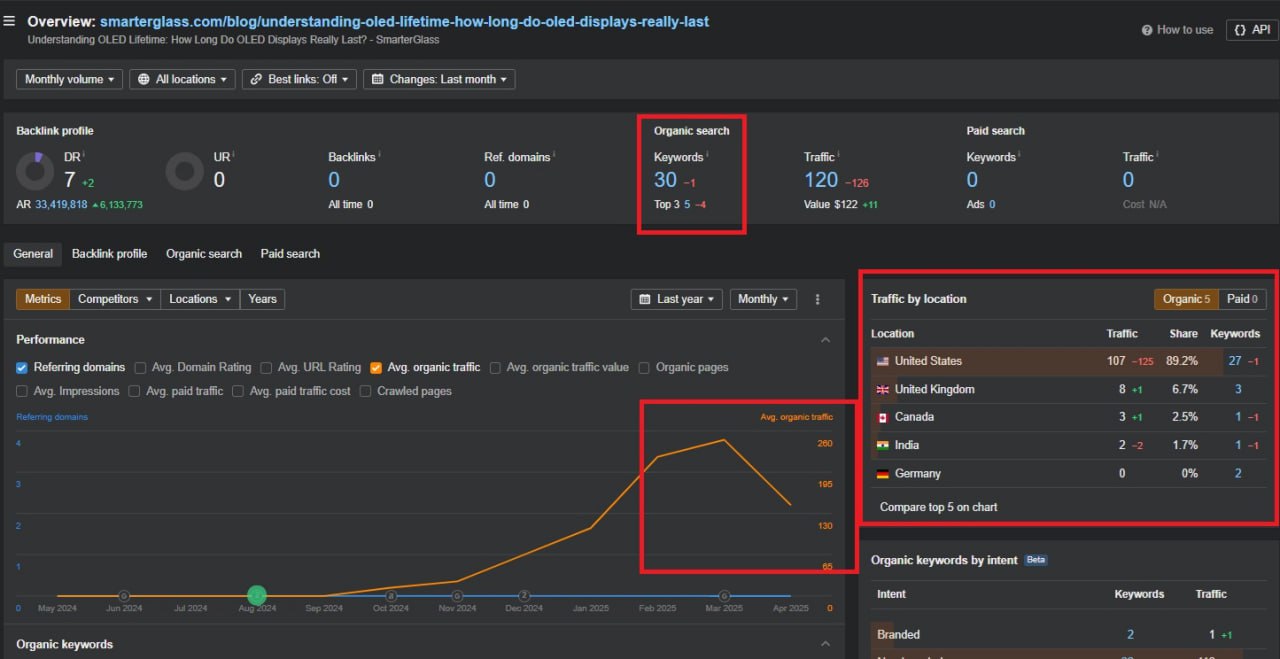The image size is (1280, 659).
Task: Collapse the Performance section chevron
Action: point(825,340)
